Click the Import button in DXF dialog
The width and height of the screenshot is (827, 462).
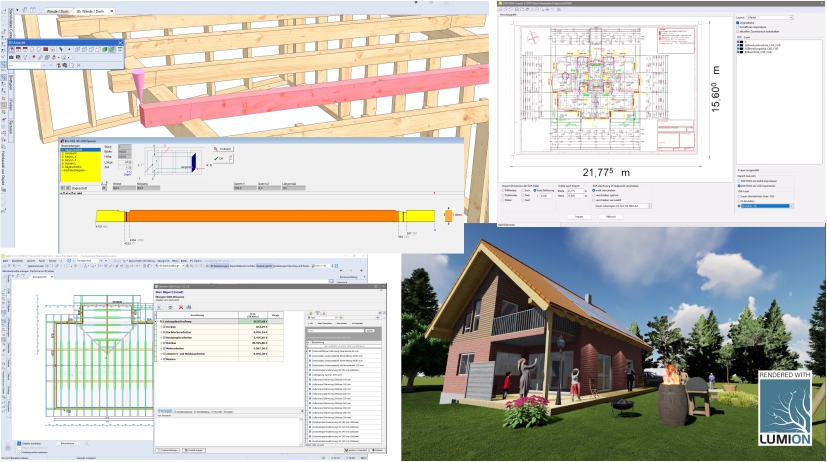click(x=578, y=216)
